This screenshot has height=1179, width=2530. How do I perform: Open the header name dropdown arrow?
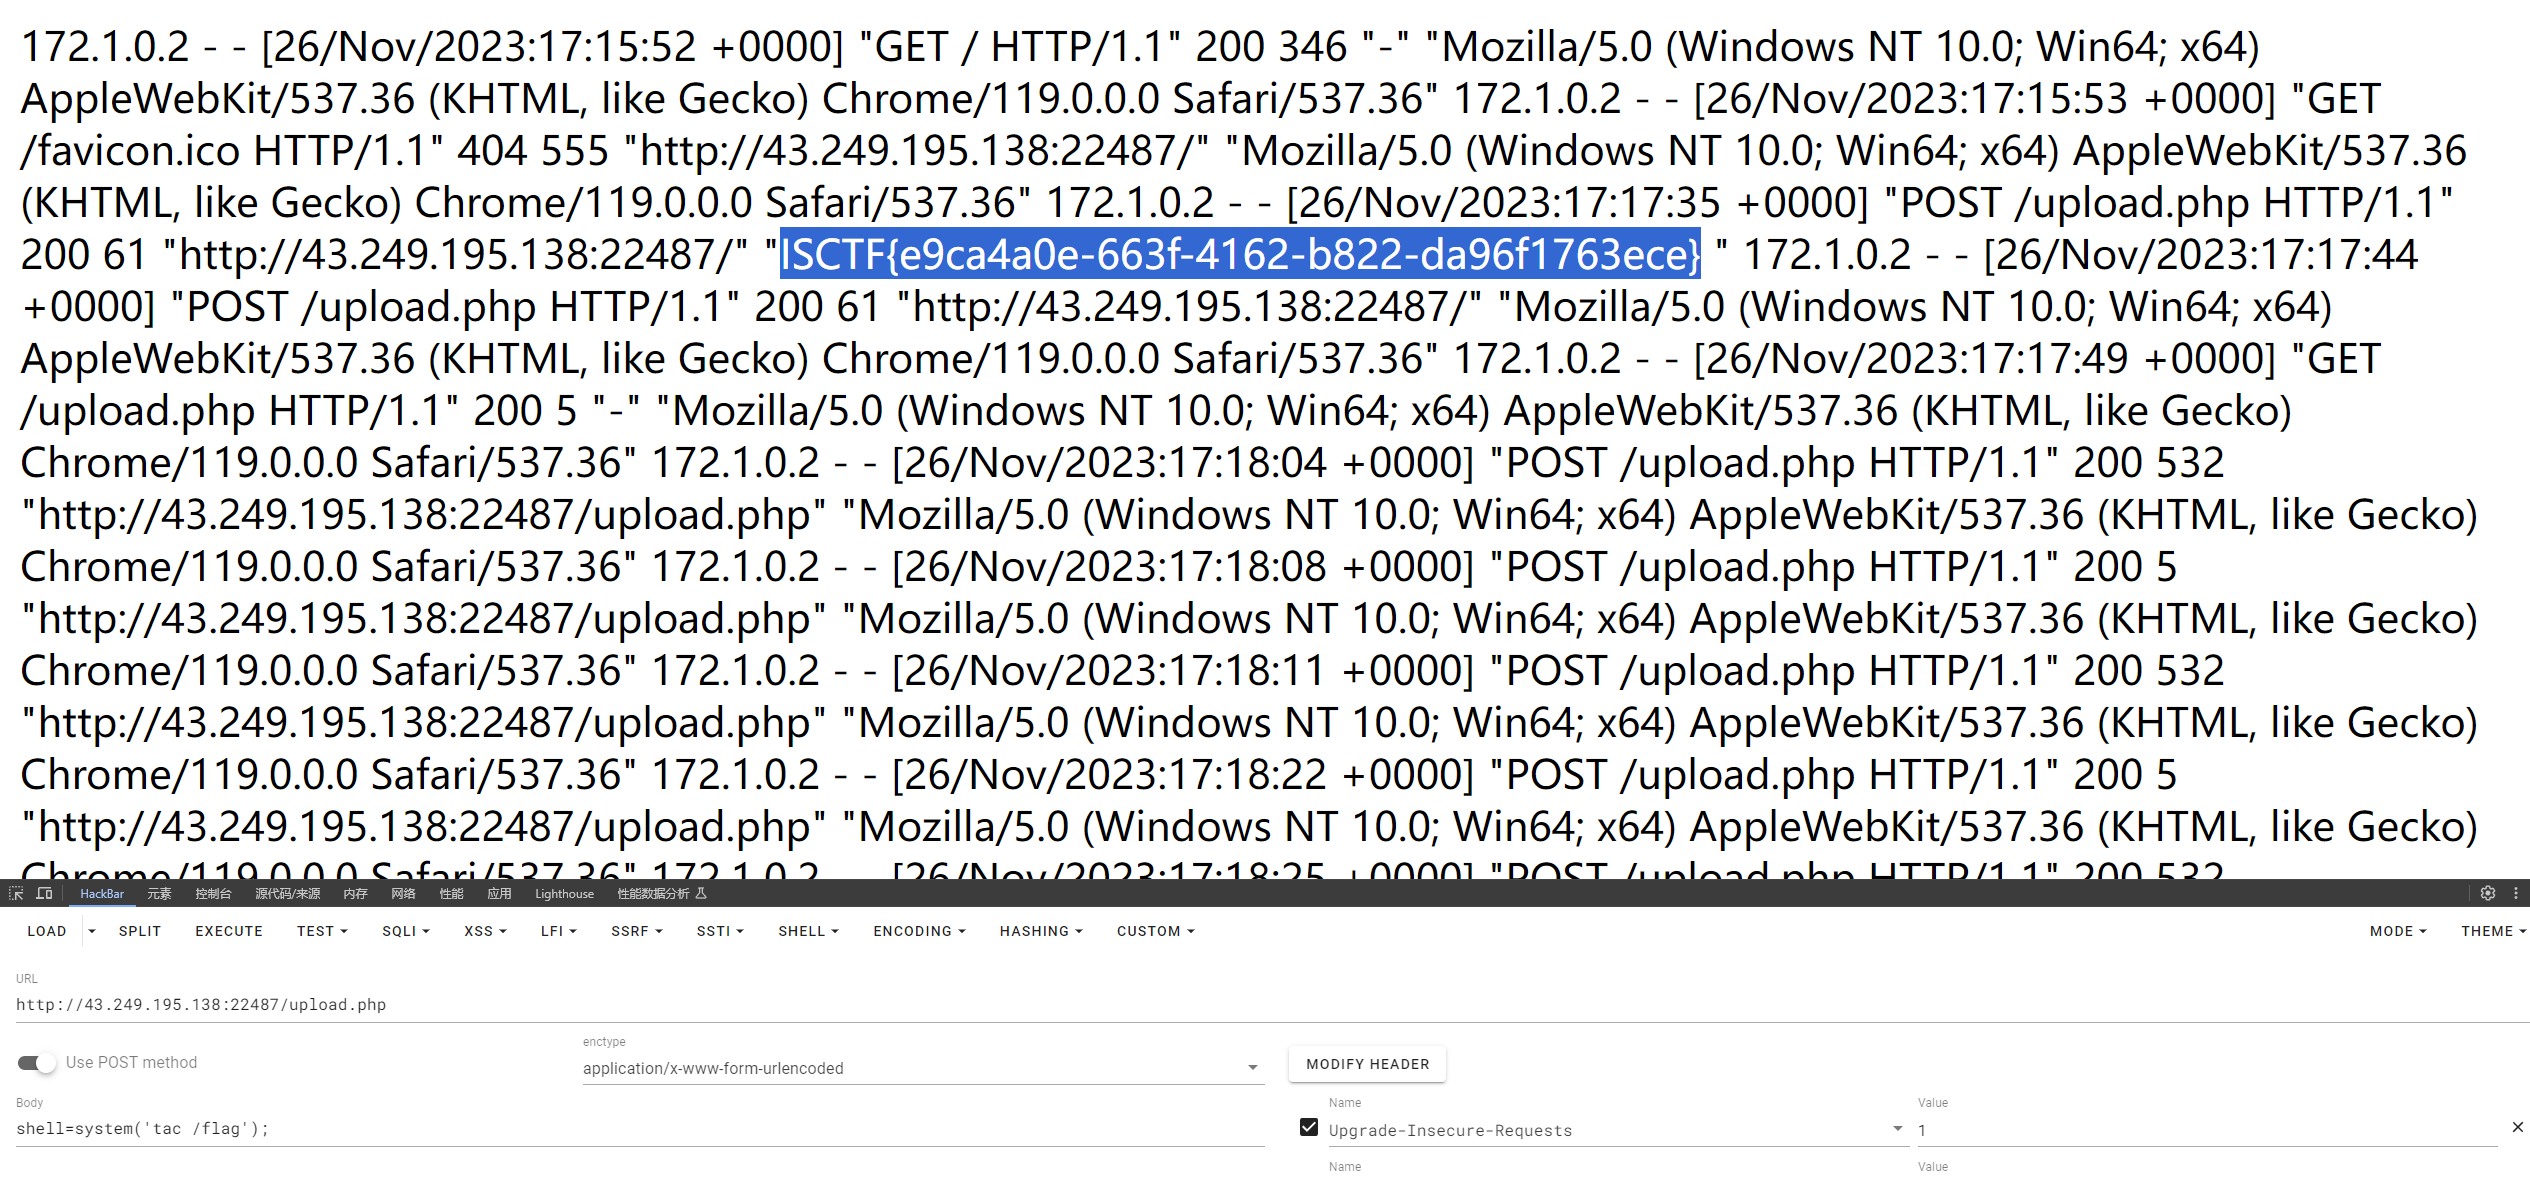(1897, 1129)
